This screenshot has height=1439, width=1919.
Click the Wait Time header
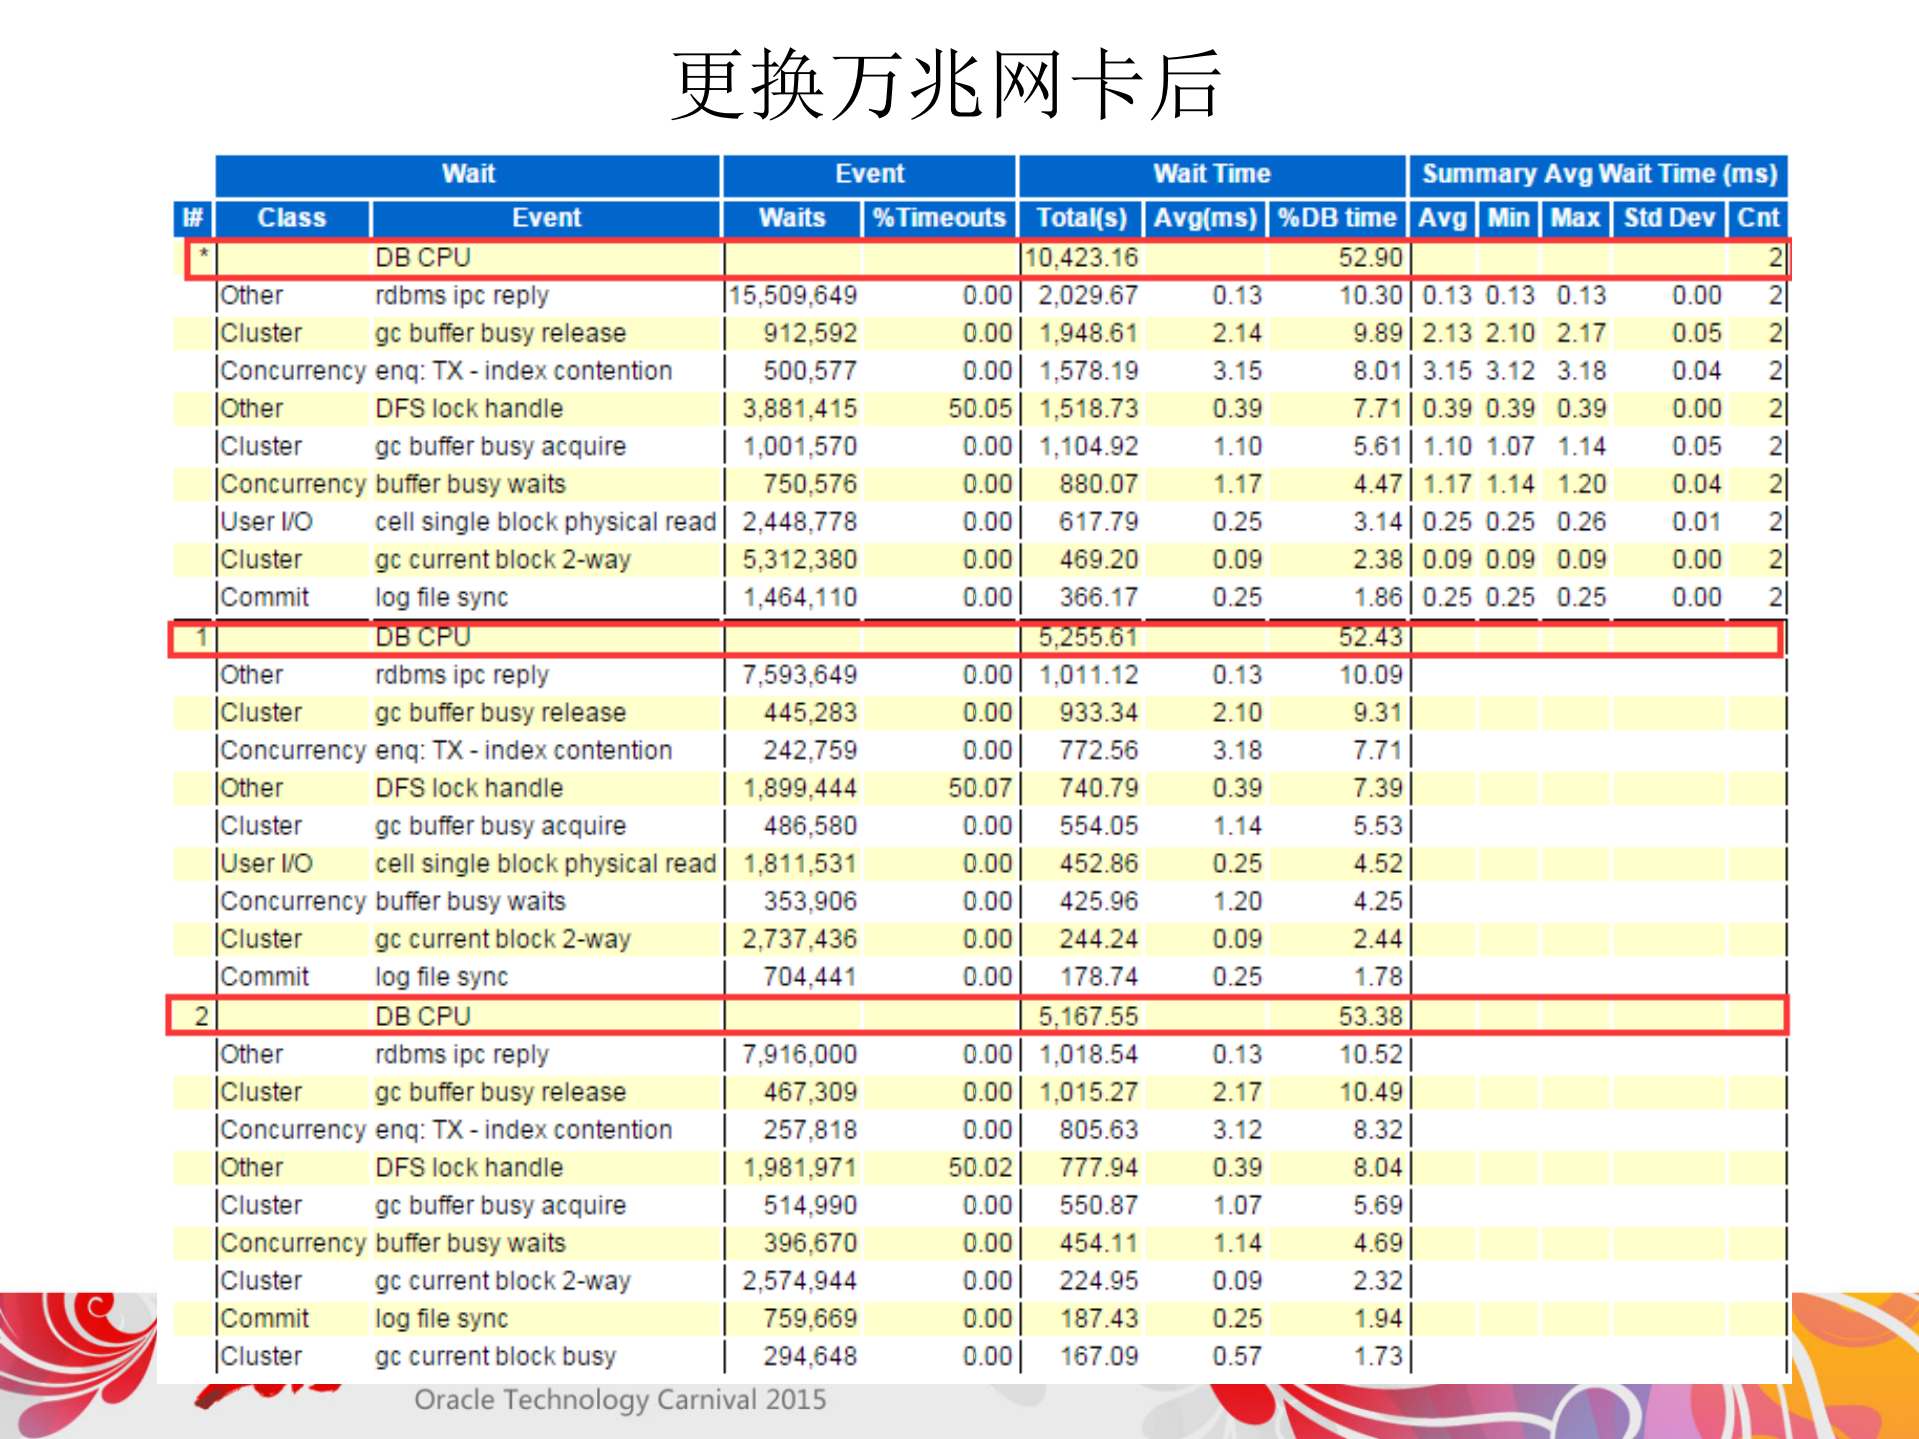pos(1212,173)
